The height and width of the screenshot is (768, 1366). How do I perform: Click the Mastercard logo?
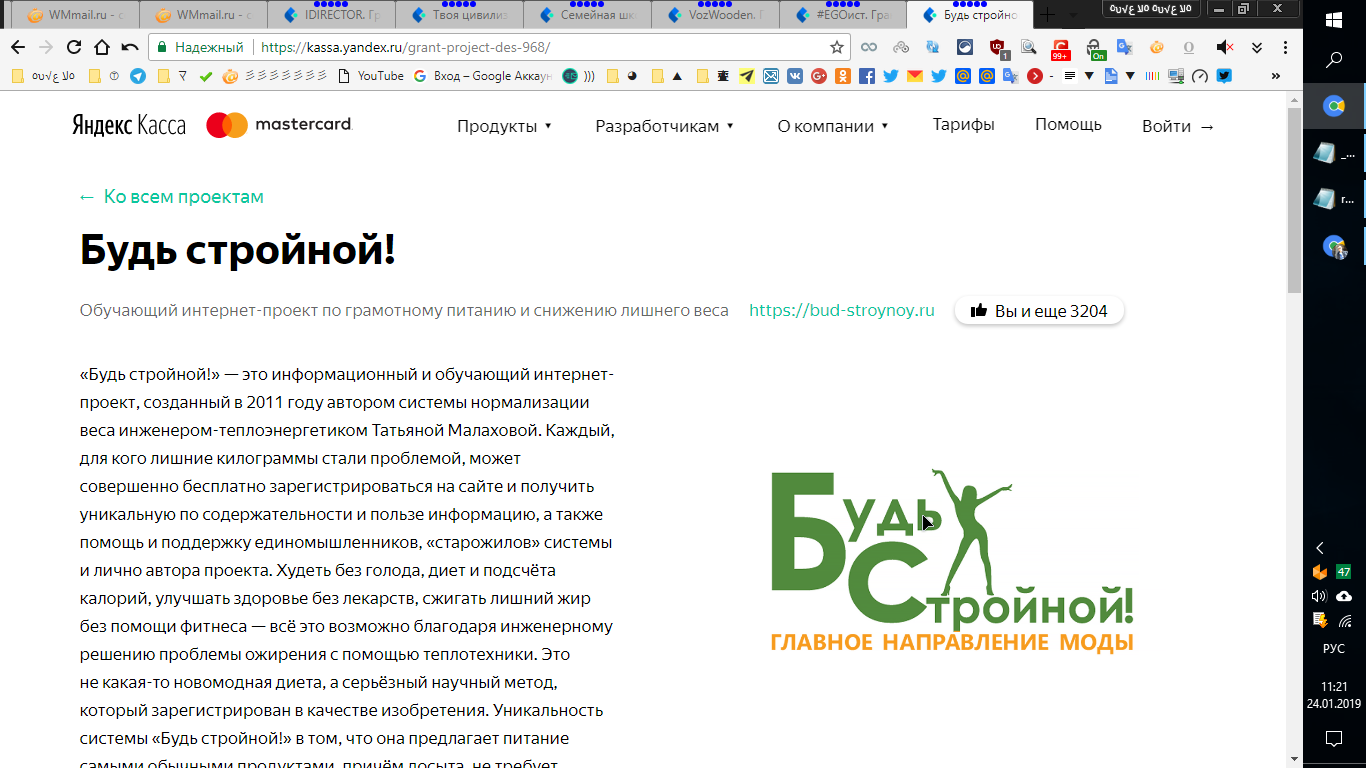click(279, 125)
